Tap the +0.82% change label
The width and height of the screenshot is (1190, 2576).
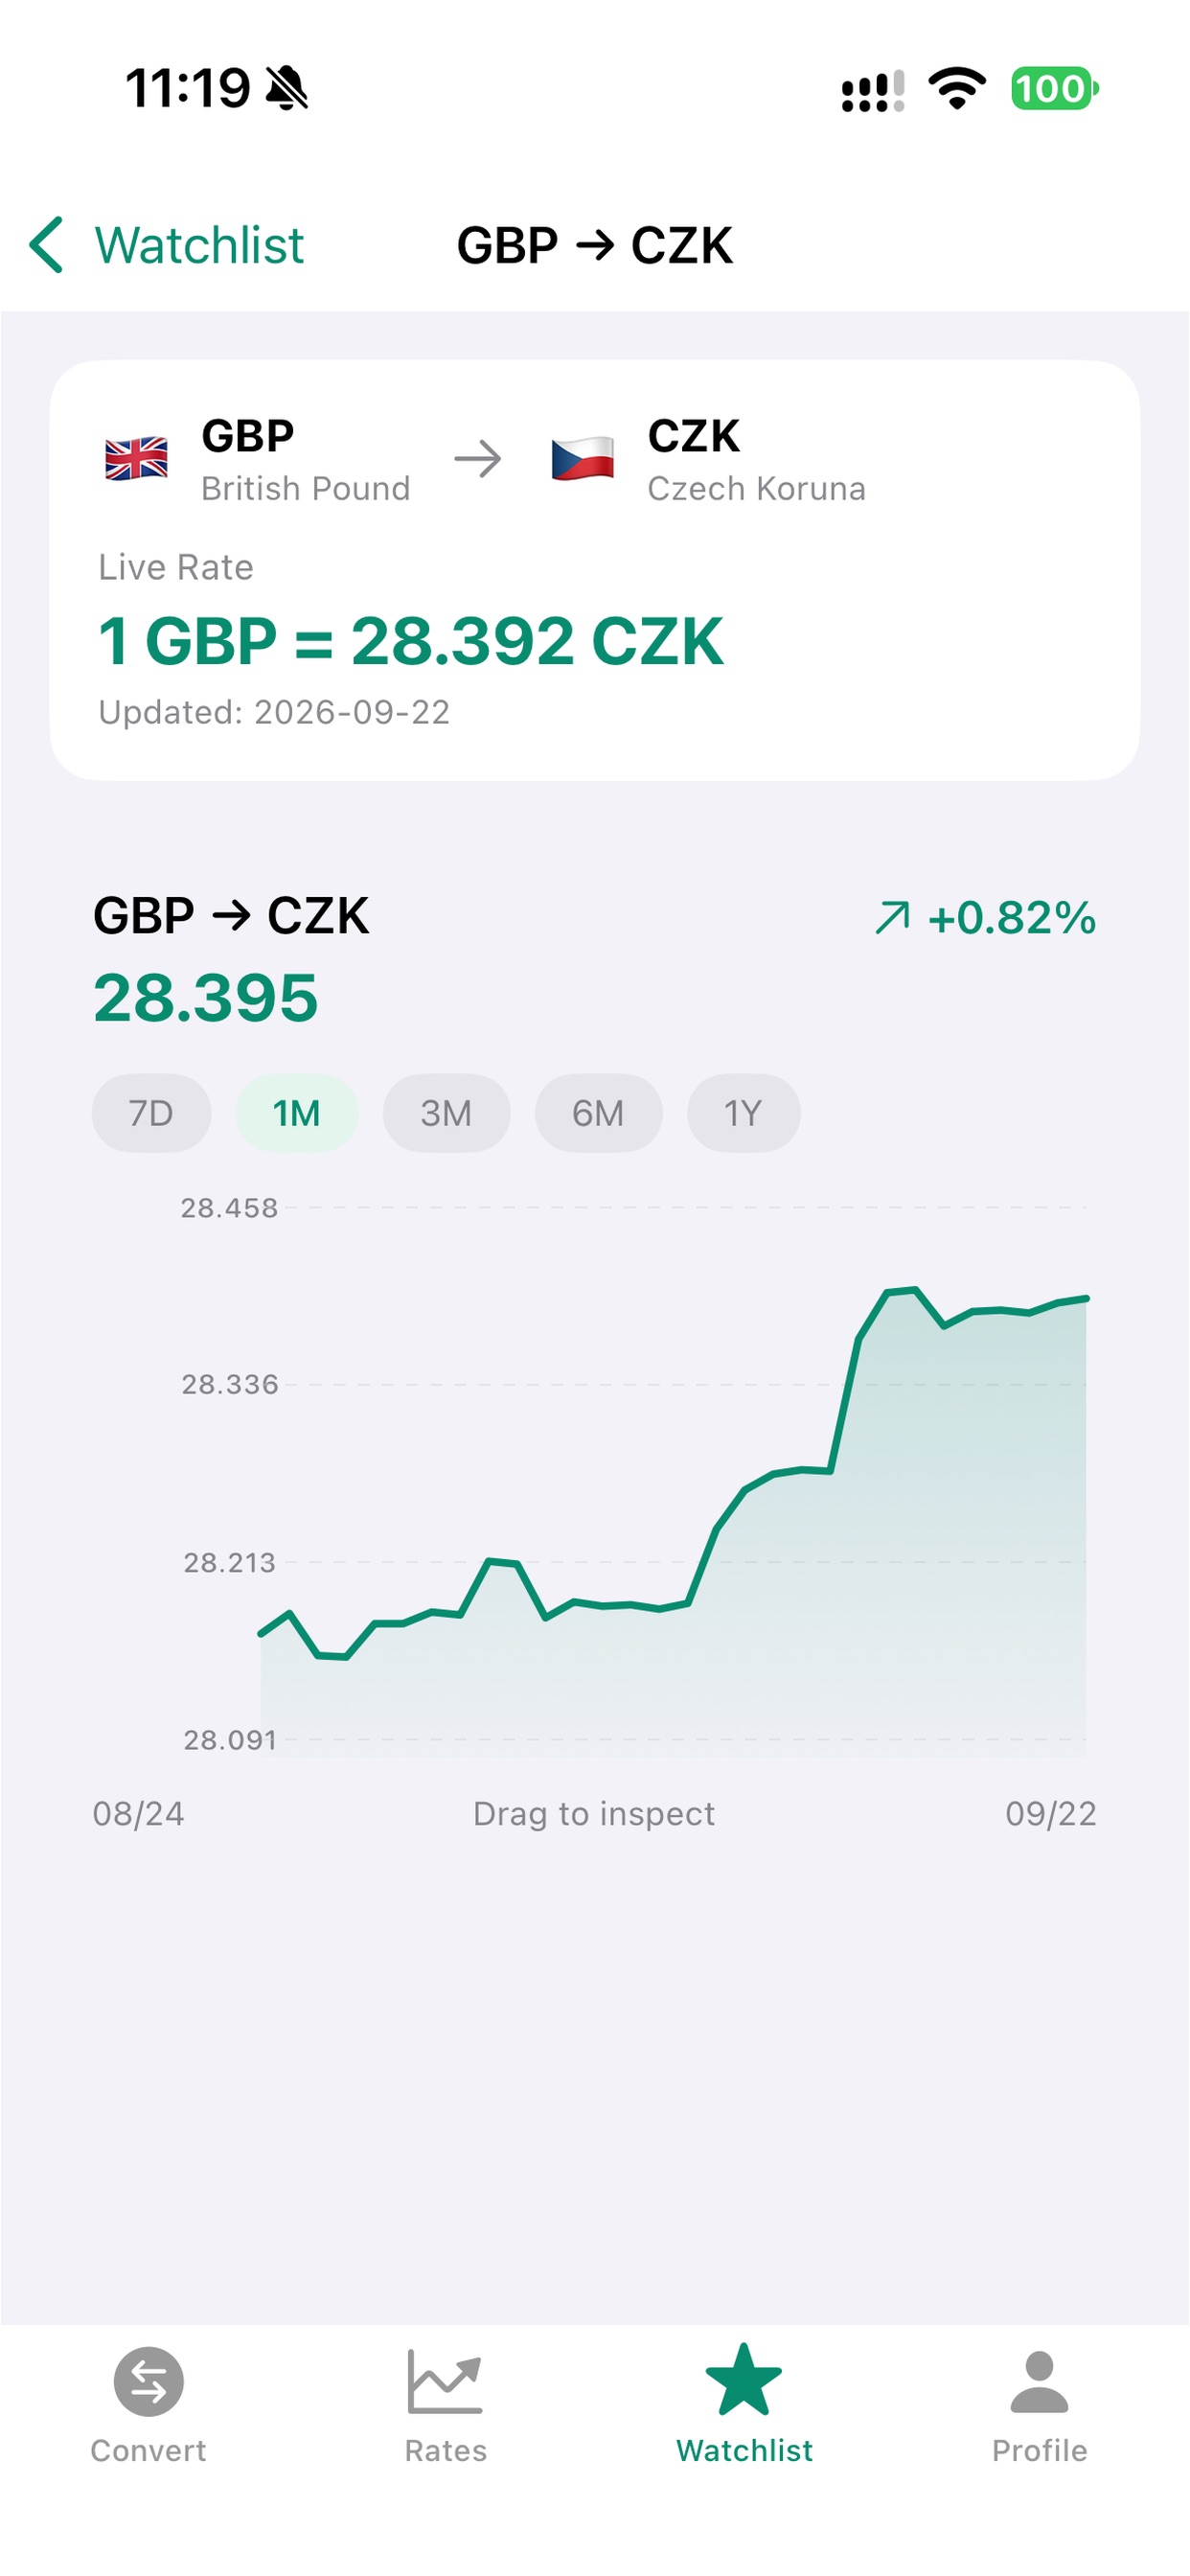1012,917
